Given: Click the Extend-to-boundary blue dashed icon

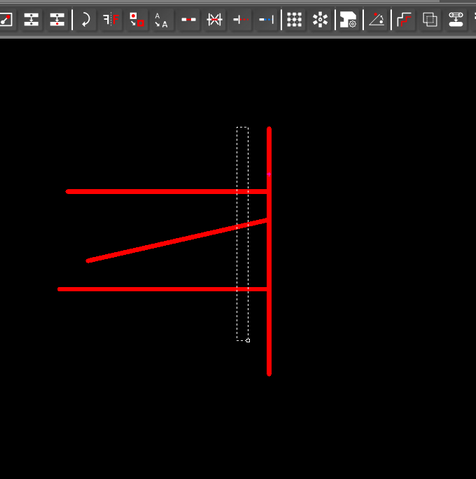Looking at the screenshot, I should (267, 20).
